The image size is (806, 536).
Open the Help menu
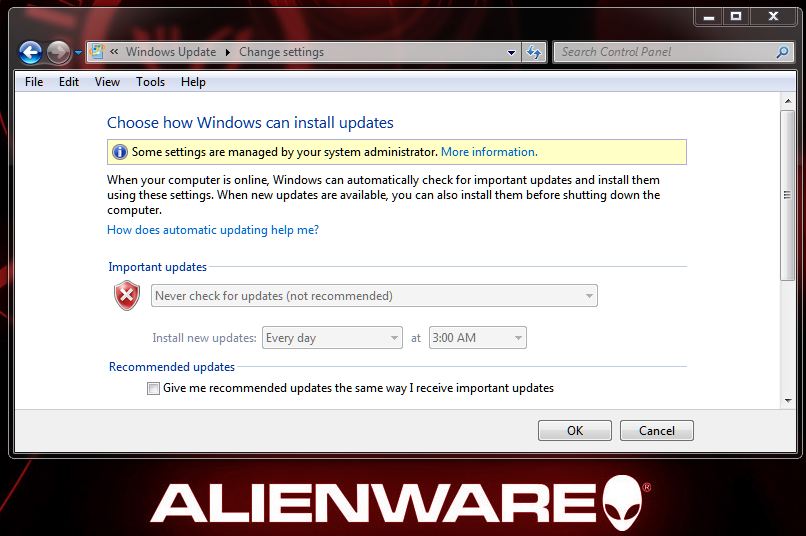[x=193, y=82]
